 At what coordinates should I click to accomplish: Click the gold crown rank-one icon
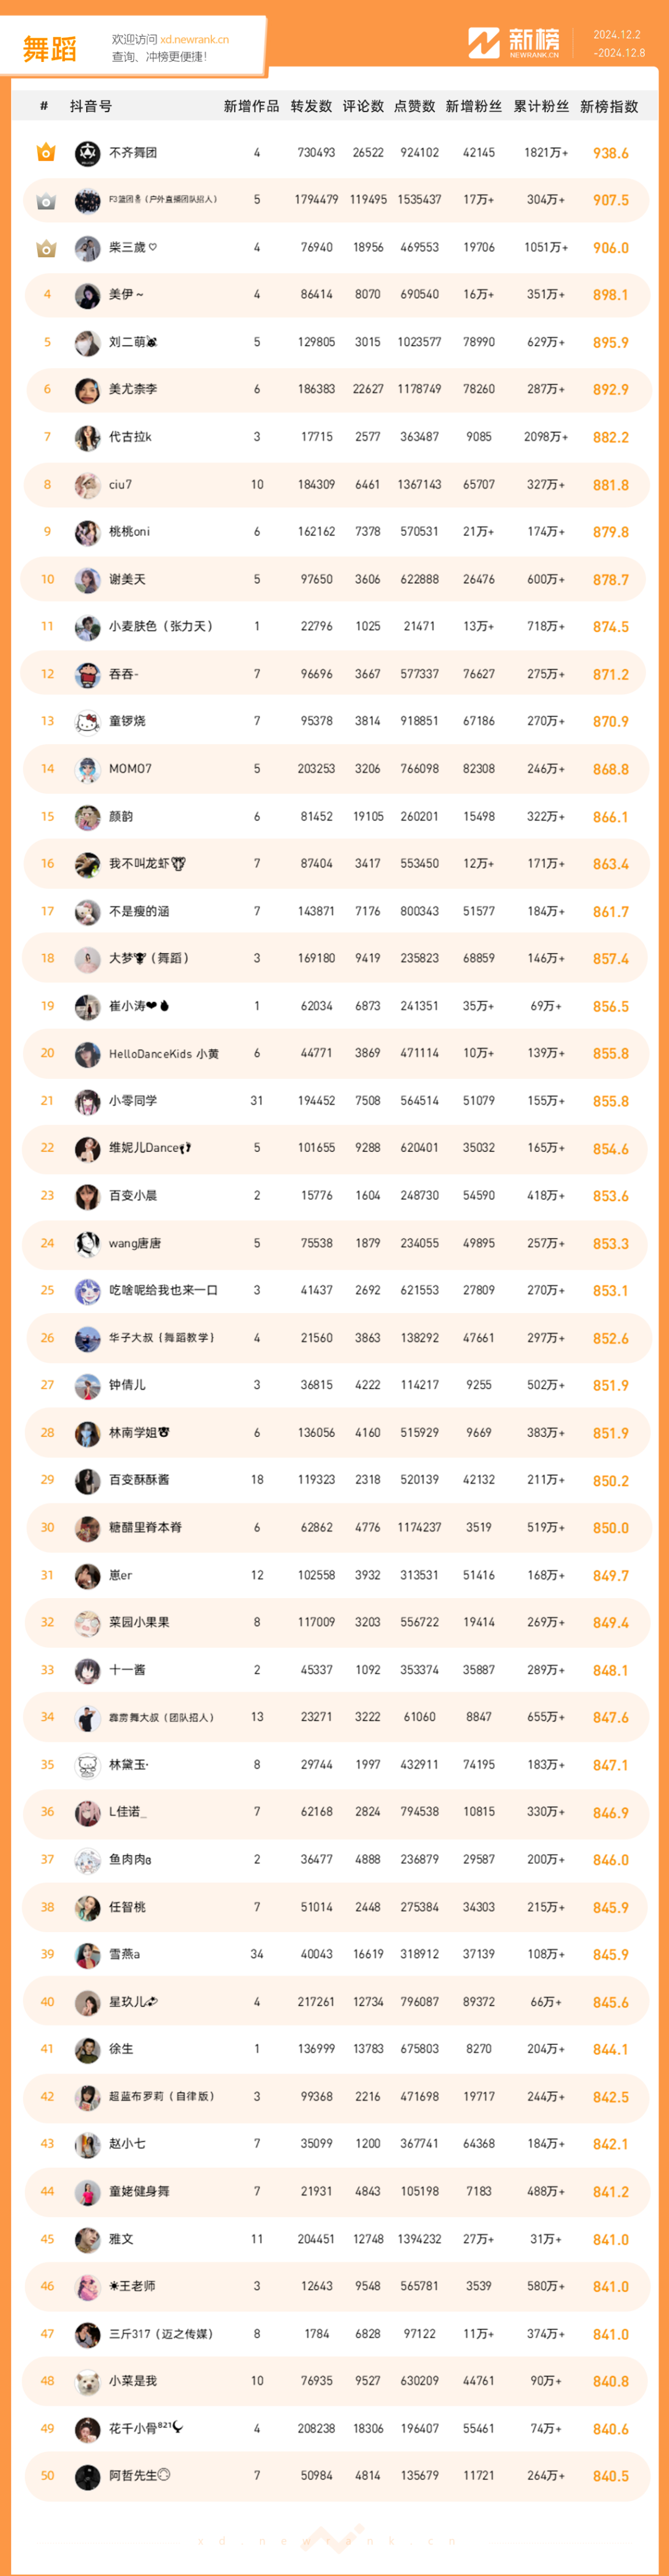click(46, 153)
